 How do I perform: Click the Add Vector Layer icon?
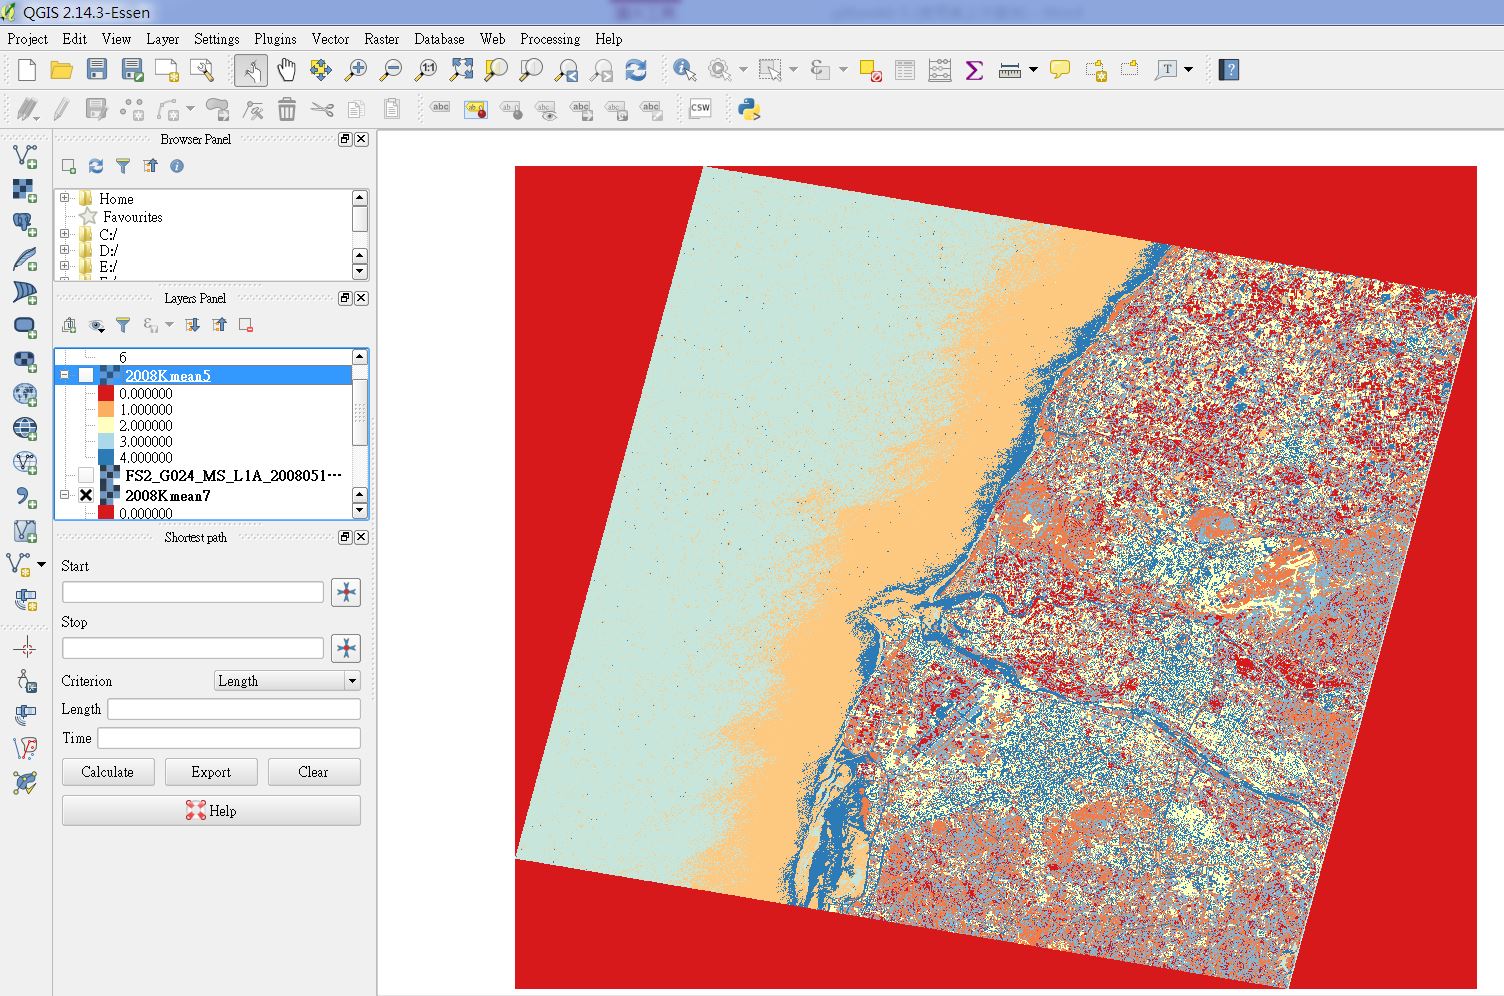coord(25,155)
